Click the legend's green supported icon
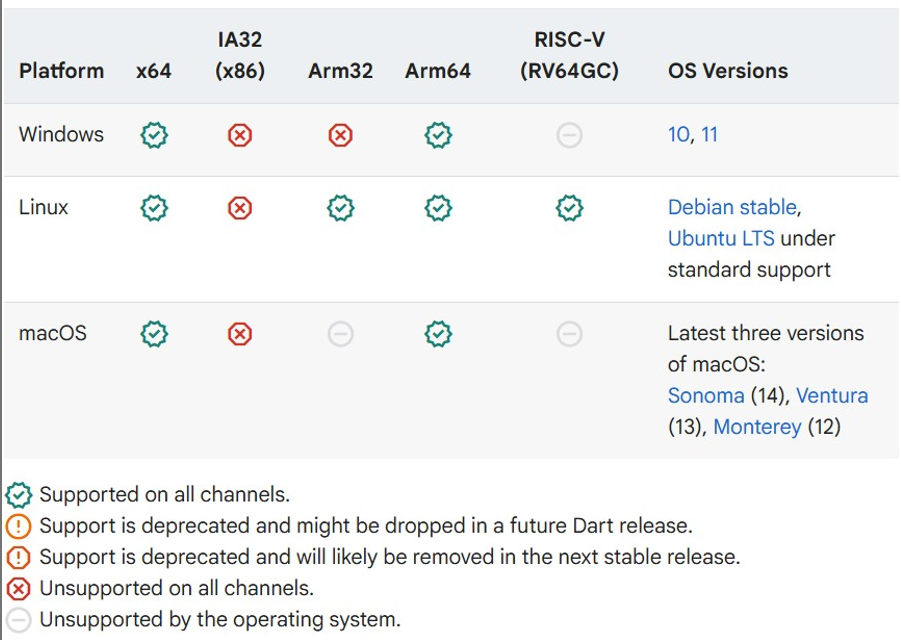 tap(18, 495)
